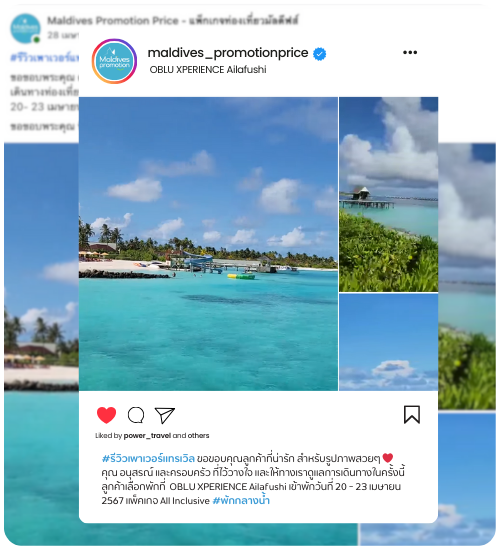Open the large beach lagoon photo
The image size is (500, 550).
coord(208,244)
